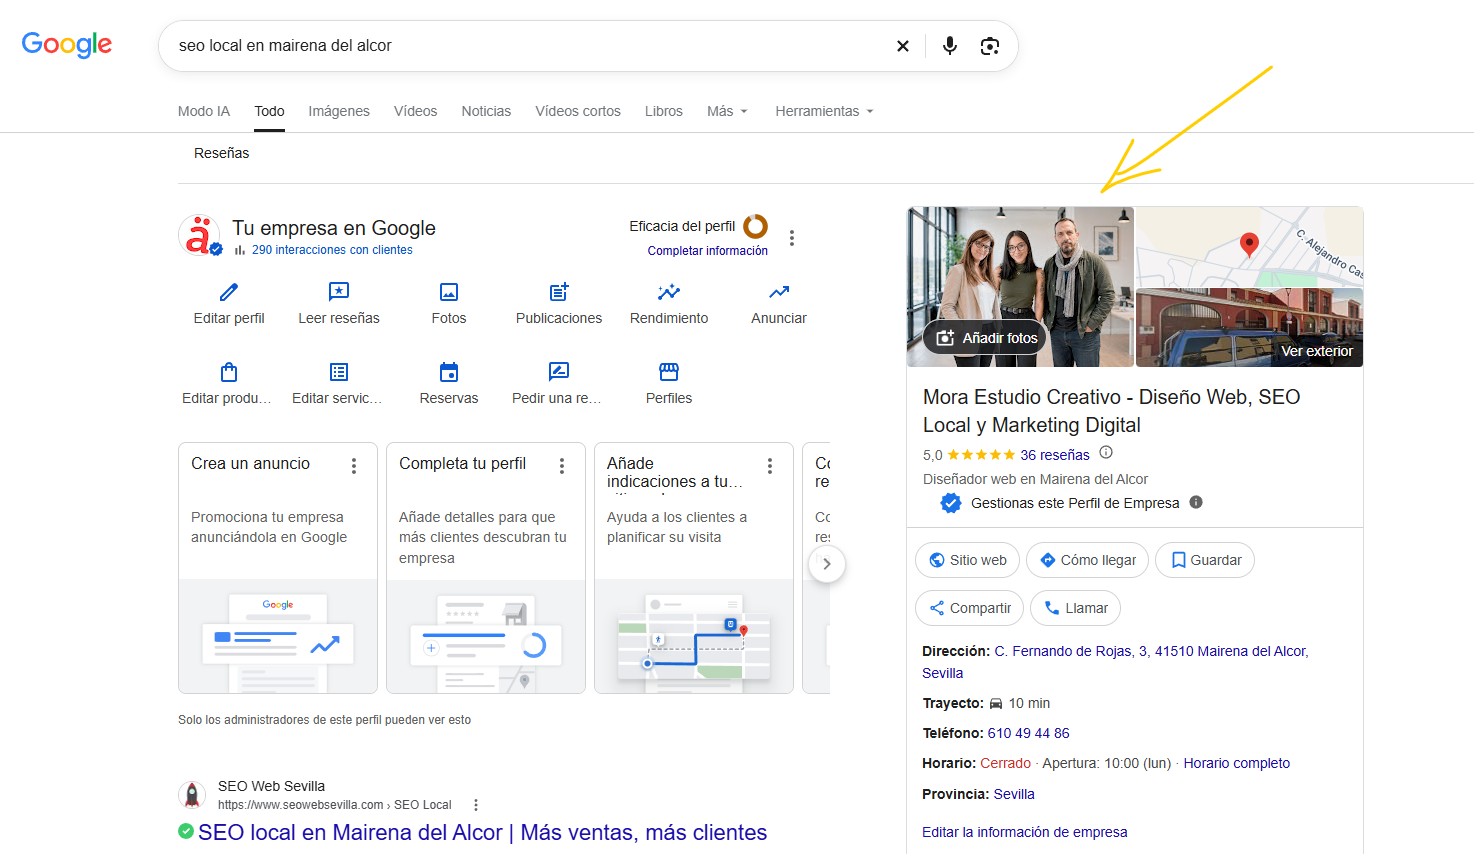Click info icon beside Gestionas este Perfil

point(1196,502)
